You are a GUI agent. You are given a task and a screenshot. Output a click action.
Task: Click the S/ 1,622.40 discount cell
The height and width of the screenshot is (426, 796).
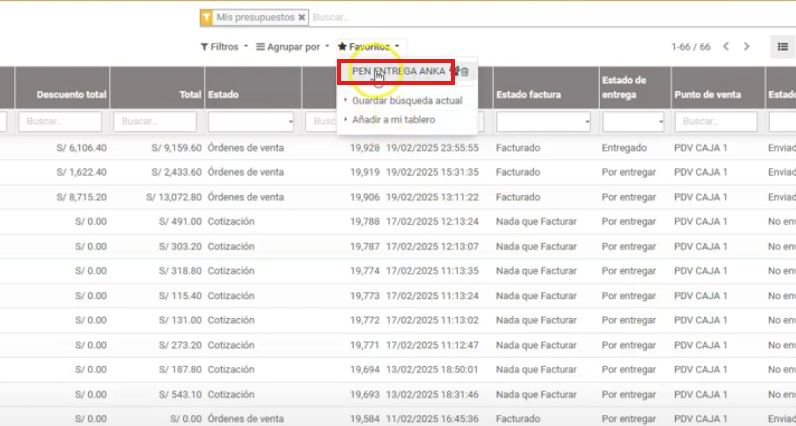[x=82, y=172]
